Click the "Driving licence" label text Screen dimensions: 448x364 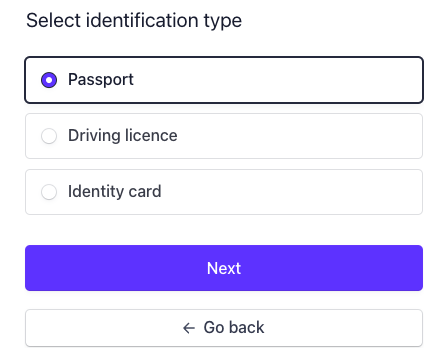click(x=123, y=136)
